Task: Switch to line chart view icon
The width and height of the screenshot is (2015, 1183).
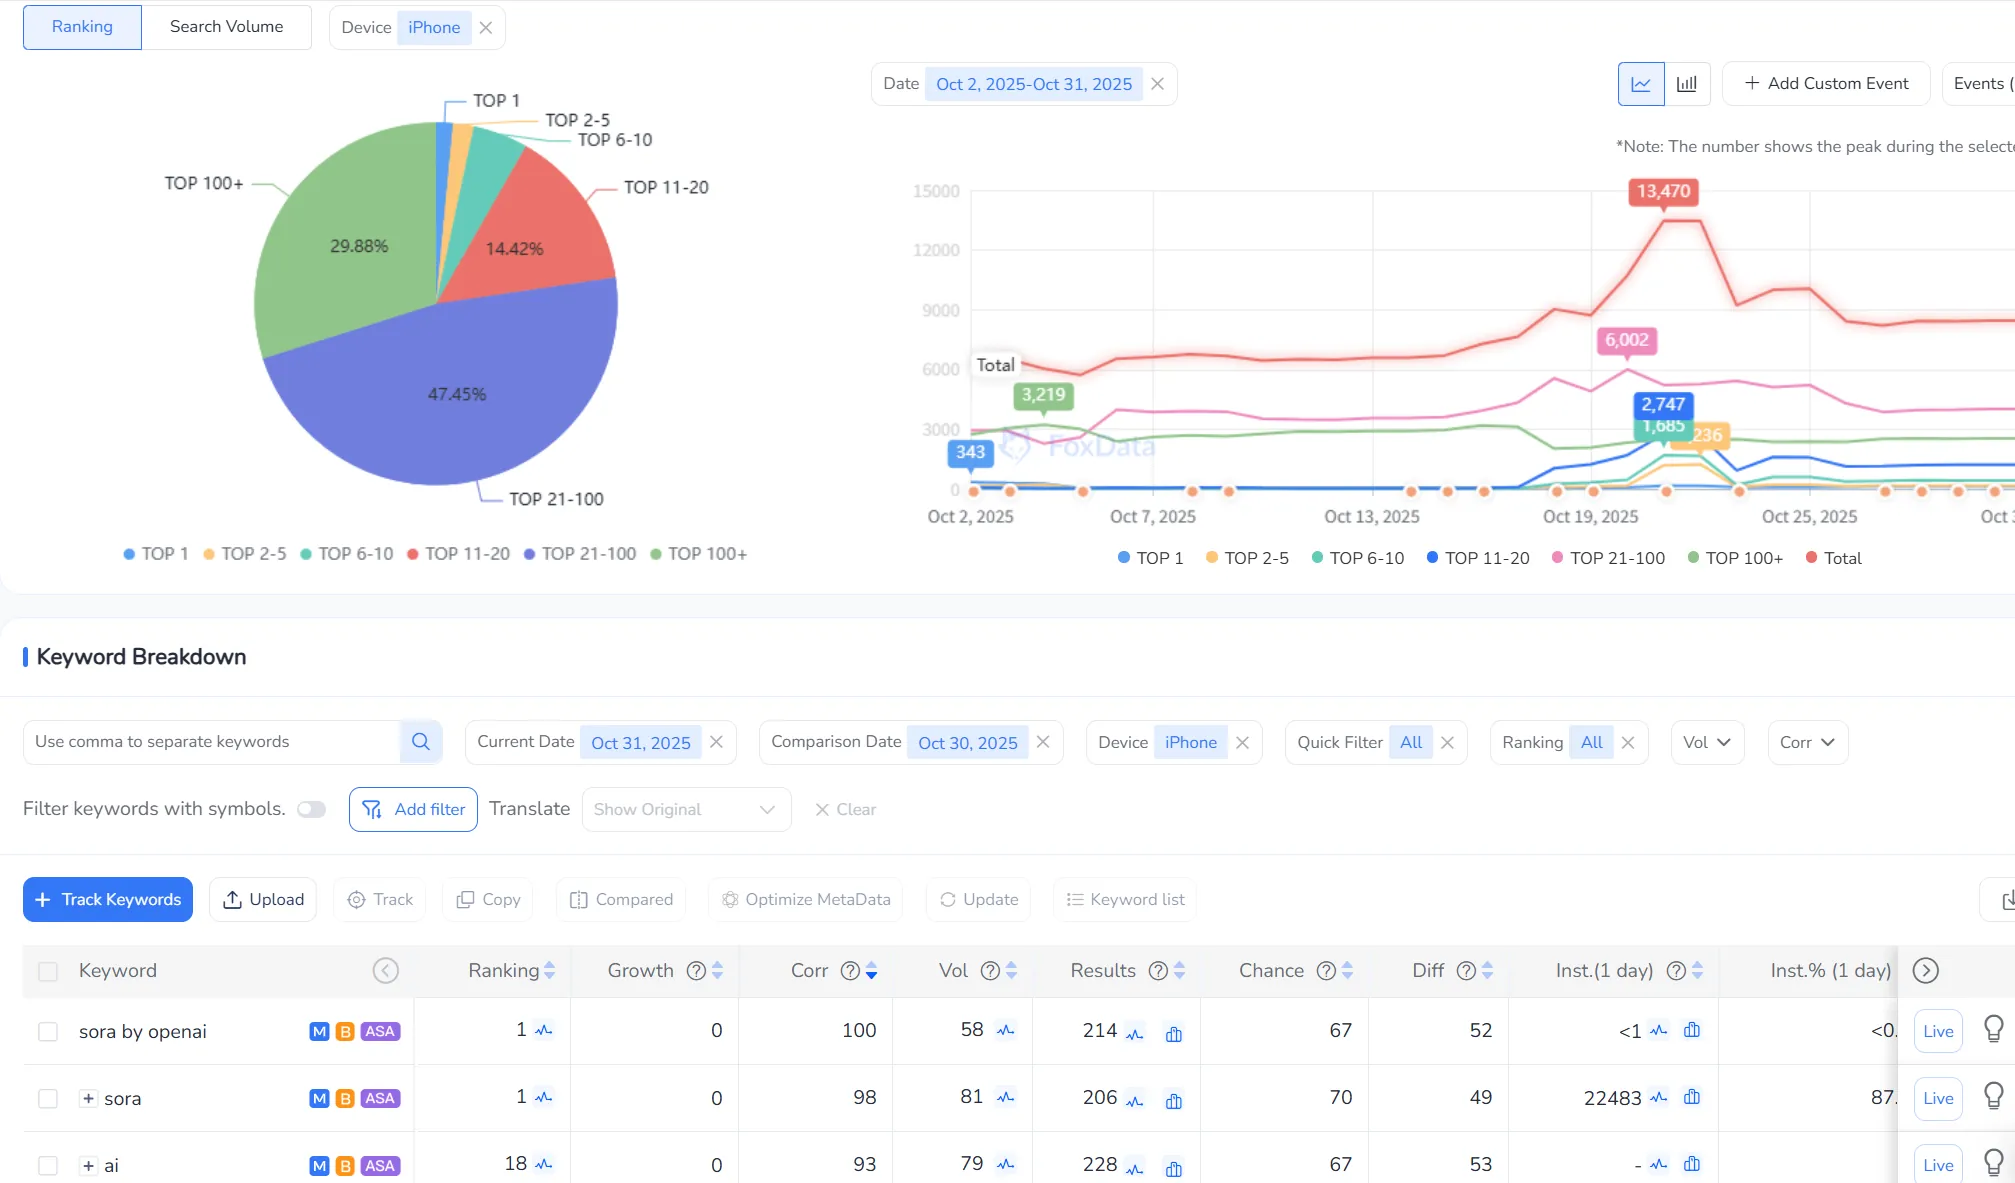Action: [x=1641, y=84]
